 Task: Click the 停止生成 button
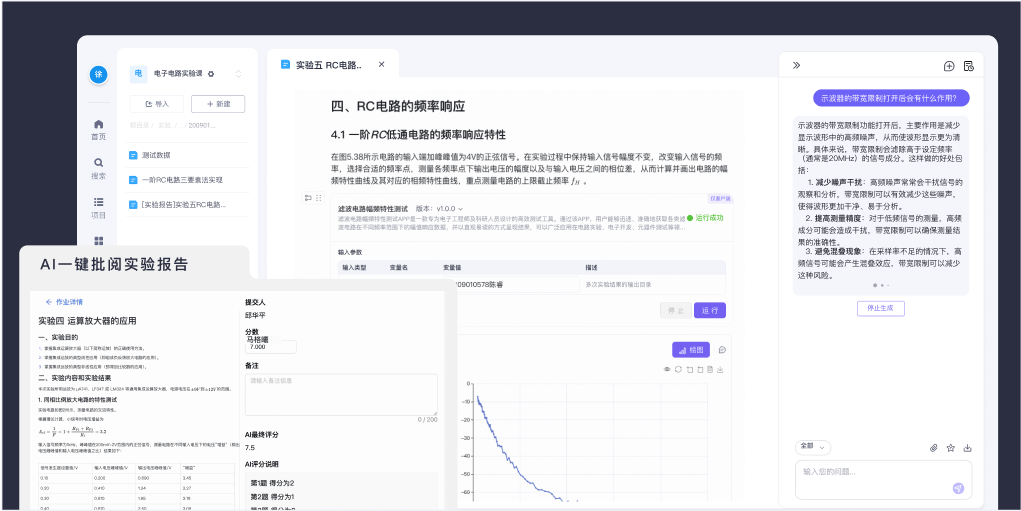[x=880, y=309]
